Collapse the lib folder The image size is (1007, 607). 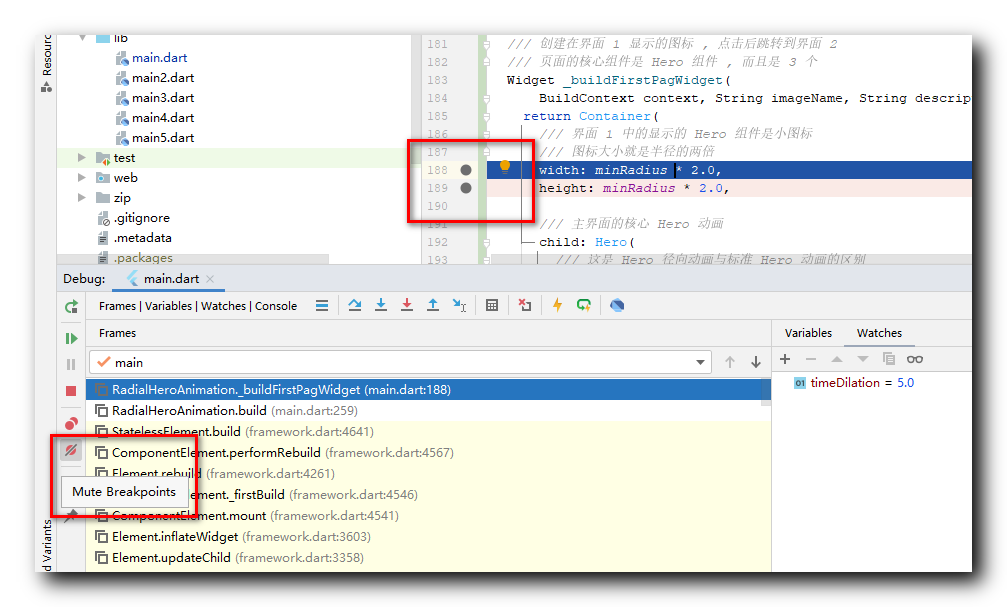click(82, 38)
